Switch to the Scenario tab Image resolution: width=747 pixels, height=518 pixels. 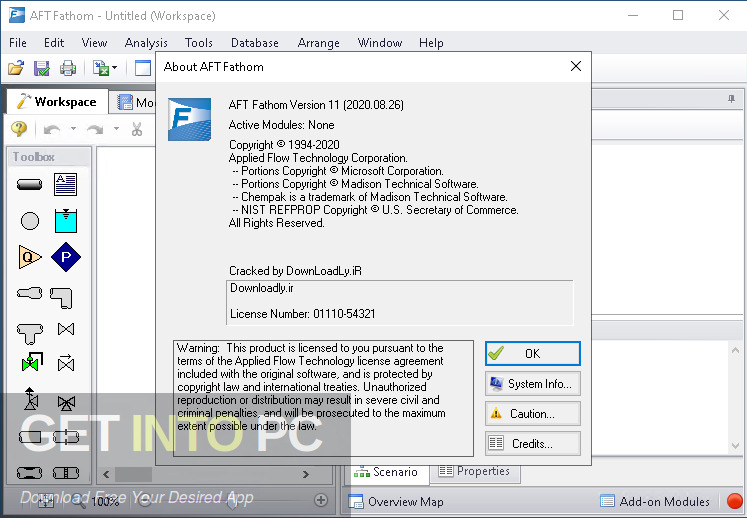(x=386, y=472)
